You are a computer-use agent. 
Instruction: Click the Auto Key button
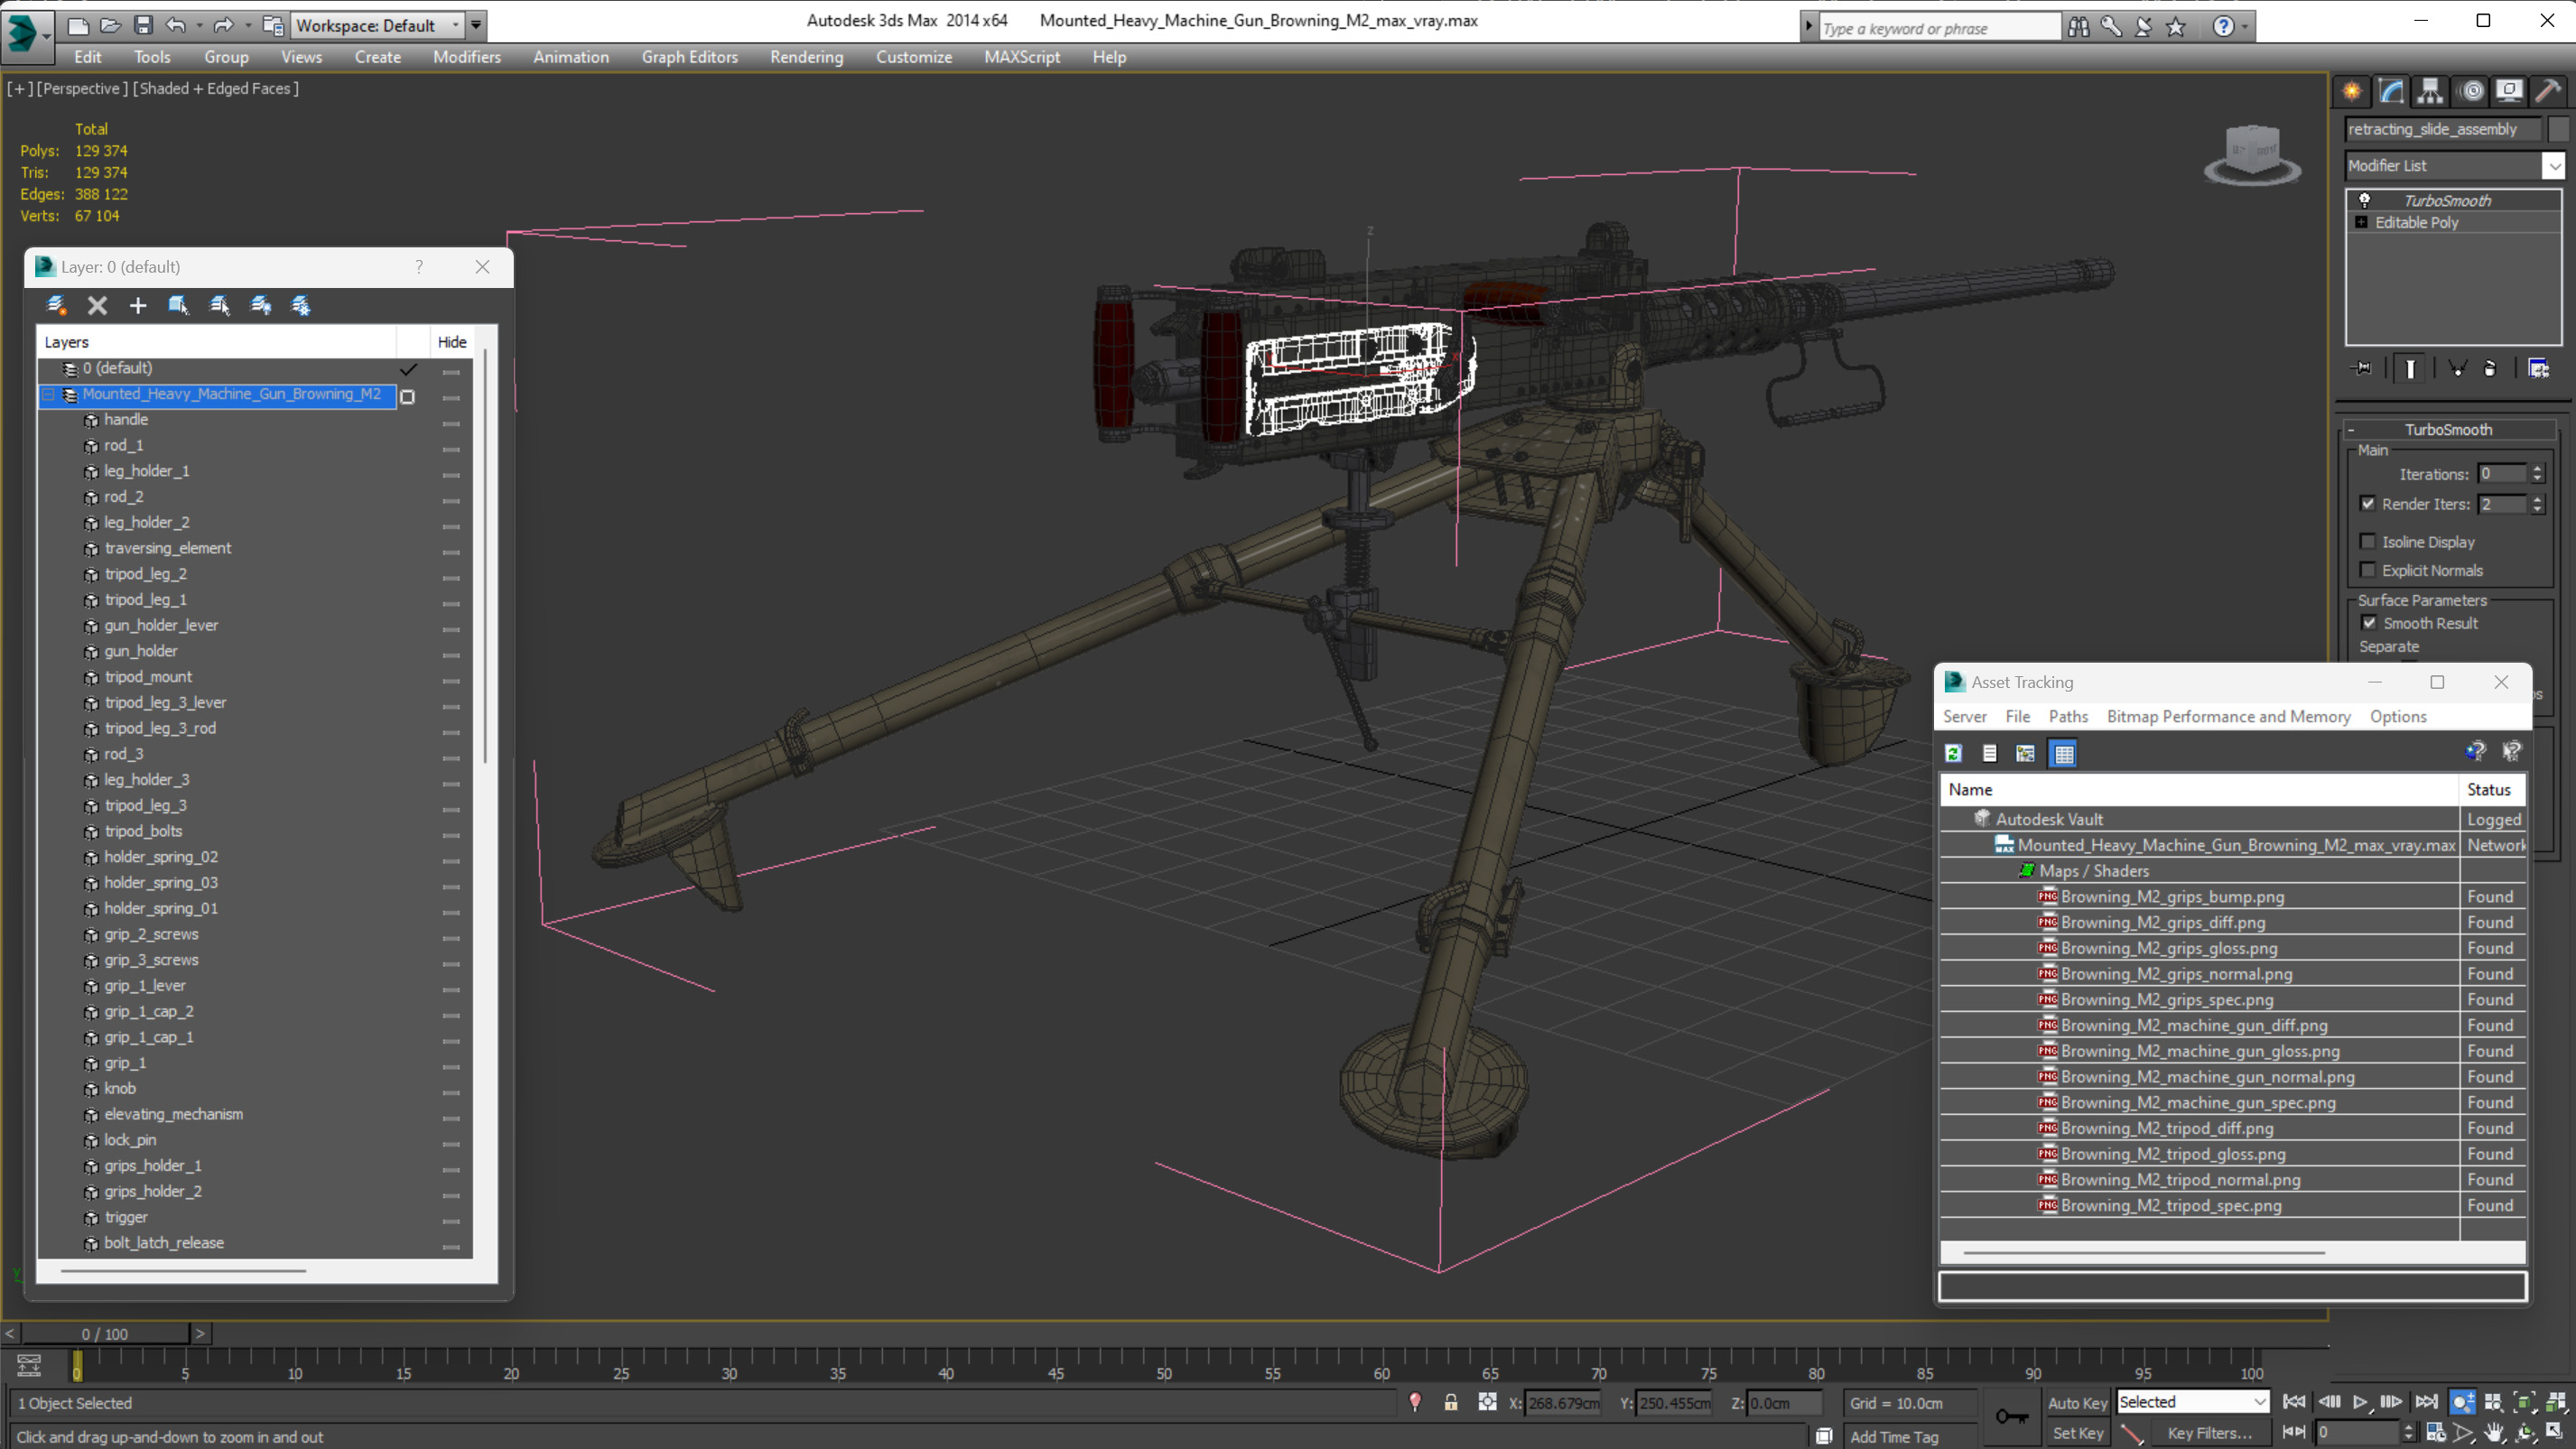tap(2076, 1403)
